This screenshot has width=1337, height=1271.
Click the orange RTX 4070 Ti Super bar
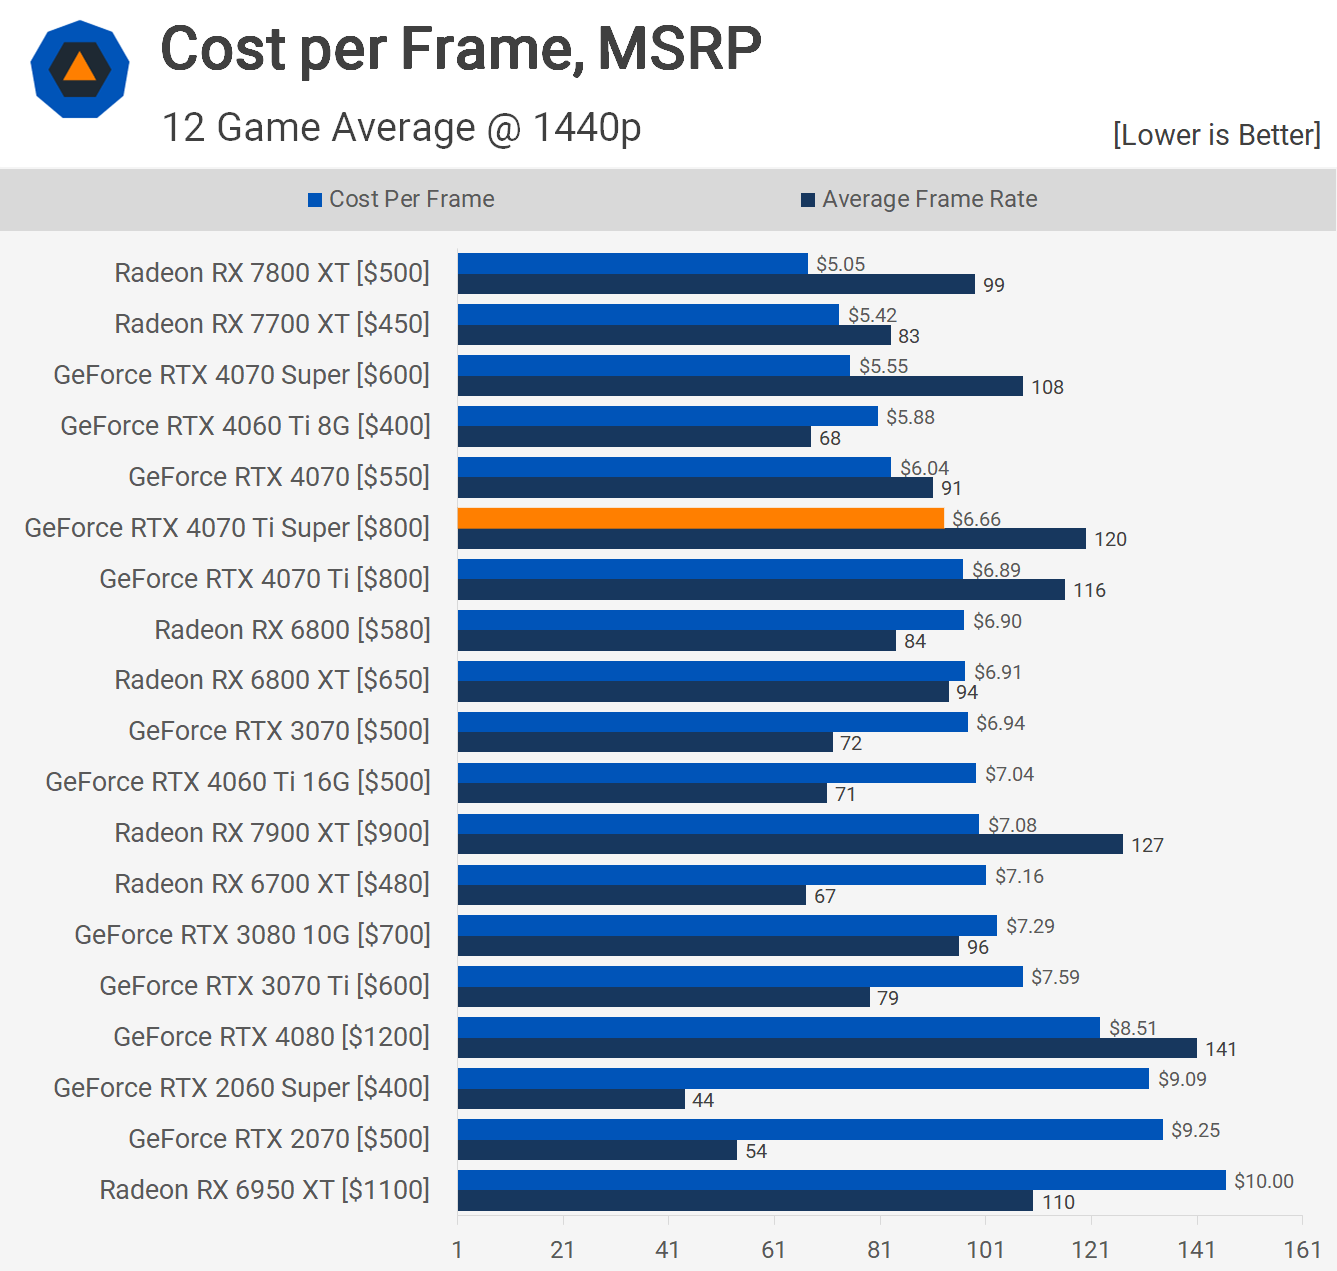point(701,518)
